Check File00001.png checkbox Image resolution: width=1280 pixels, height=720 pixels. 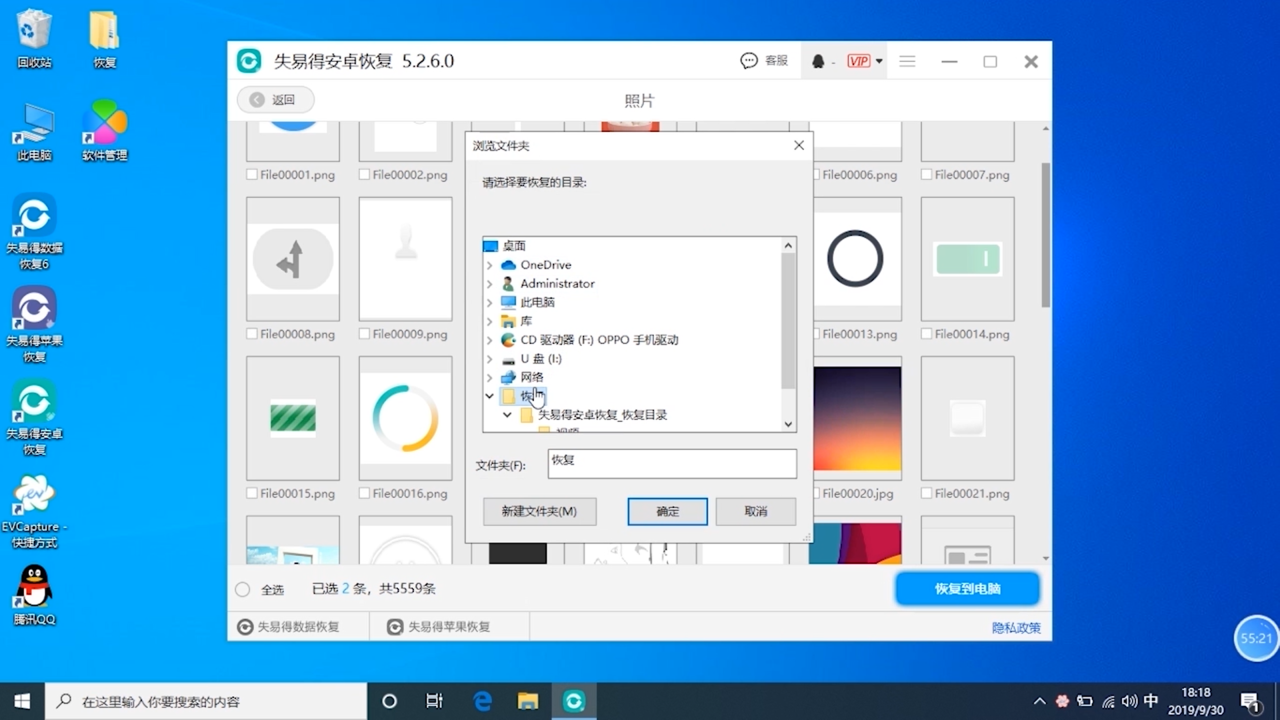[x=252, y=175]
